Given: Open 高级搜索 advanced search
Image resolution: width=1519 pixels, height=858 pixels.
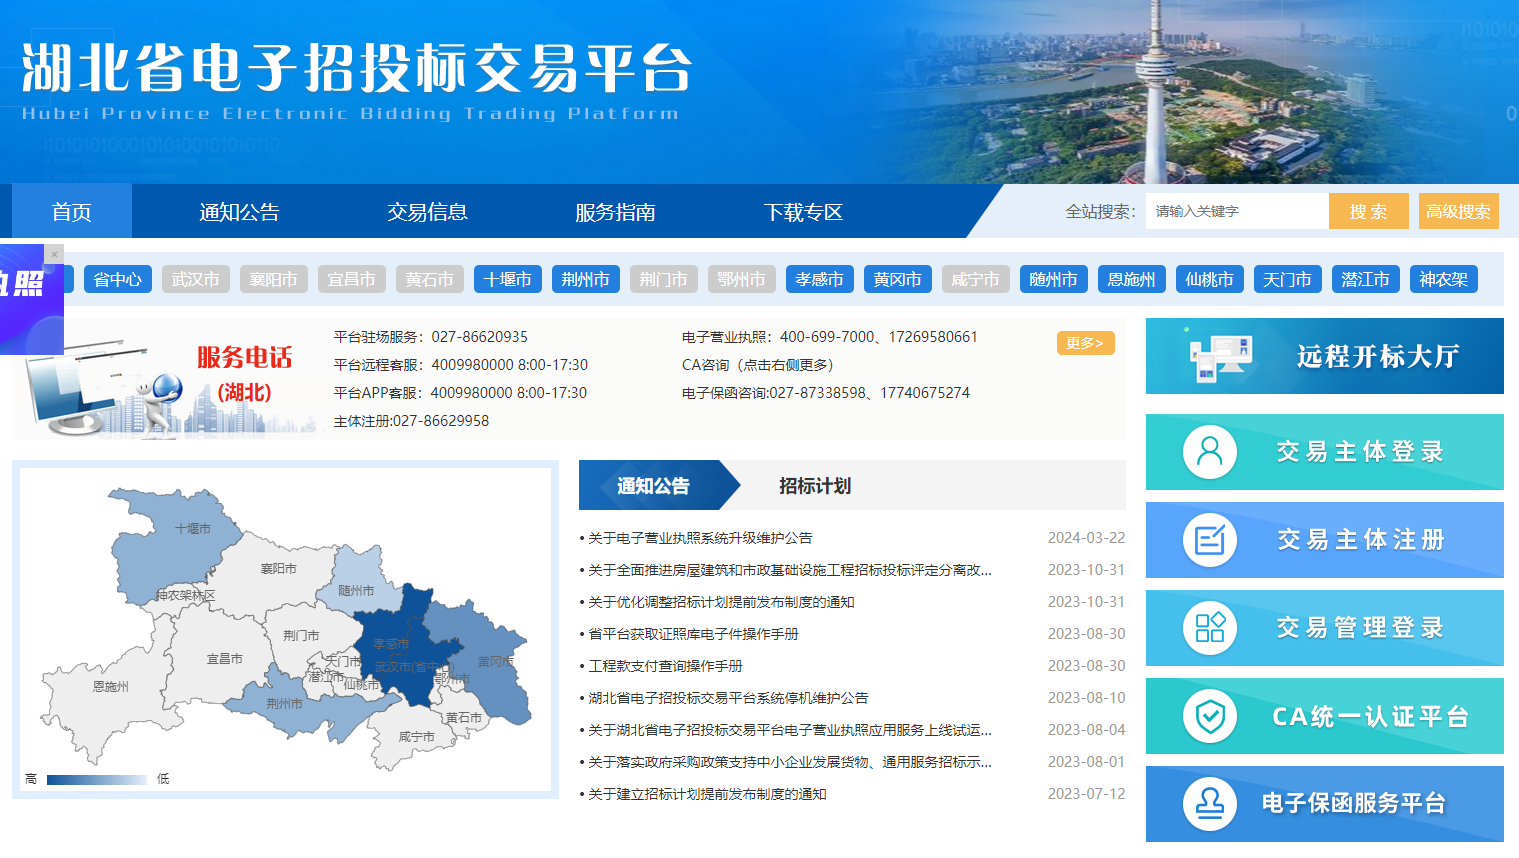Looking at the screenshot, I should point(1459,211).
